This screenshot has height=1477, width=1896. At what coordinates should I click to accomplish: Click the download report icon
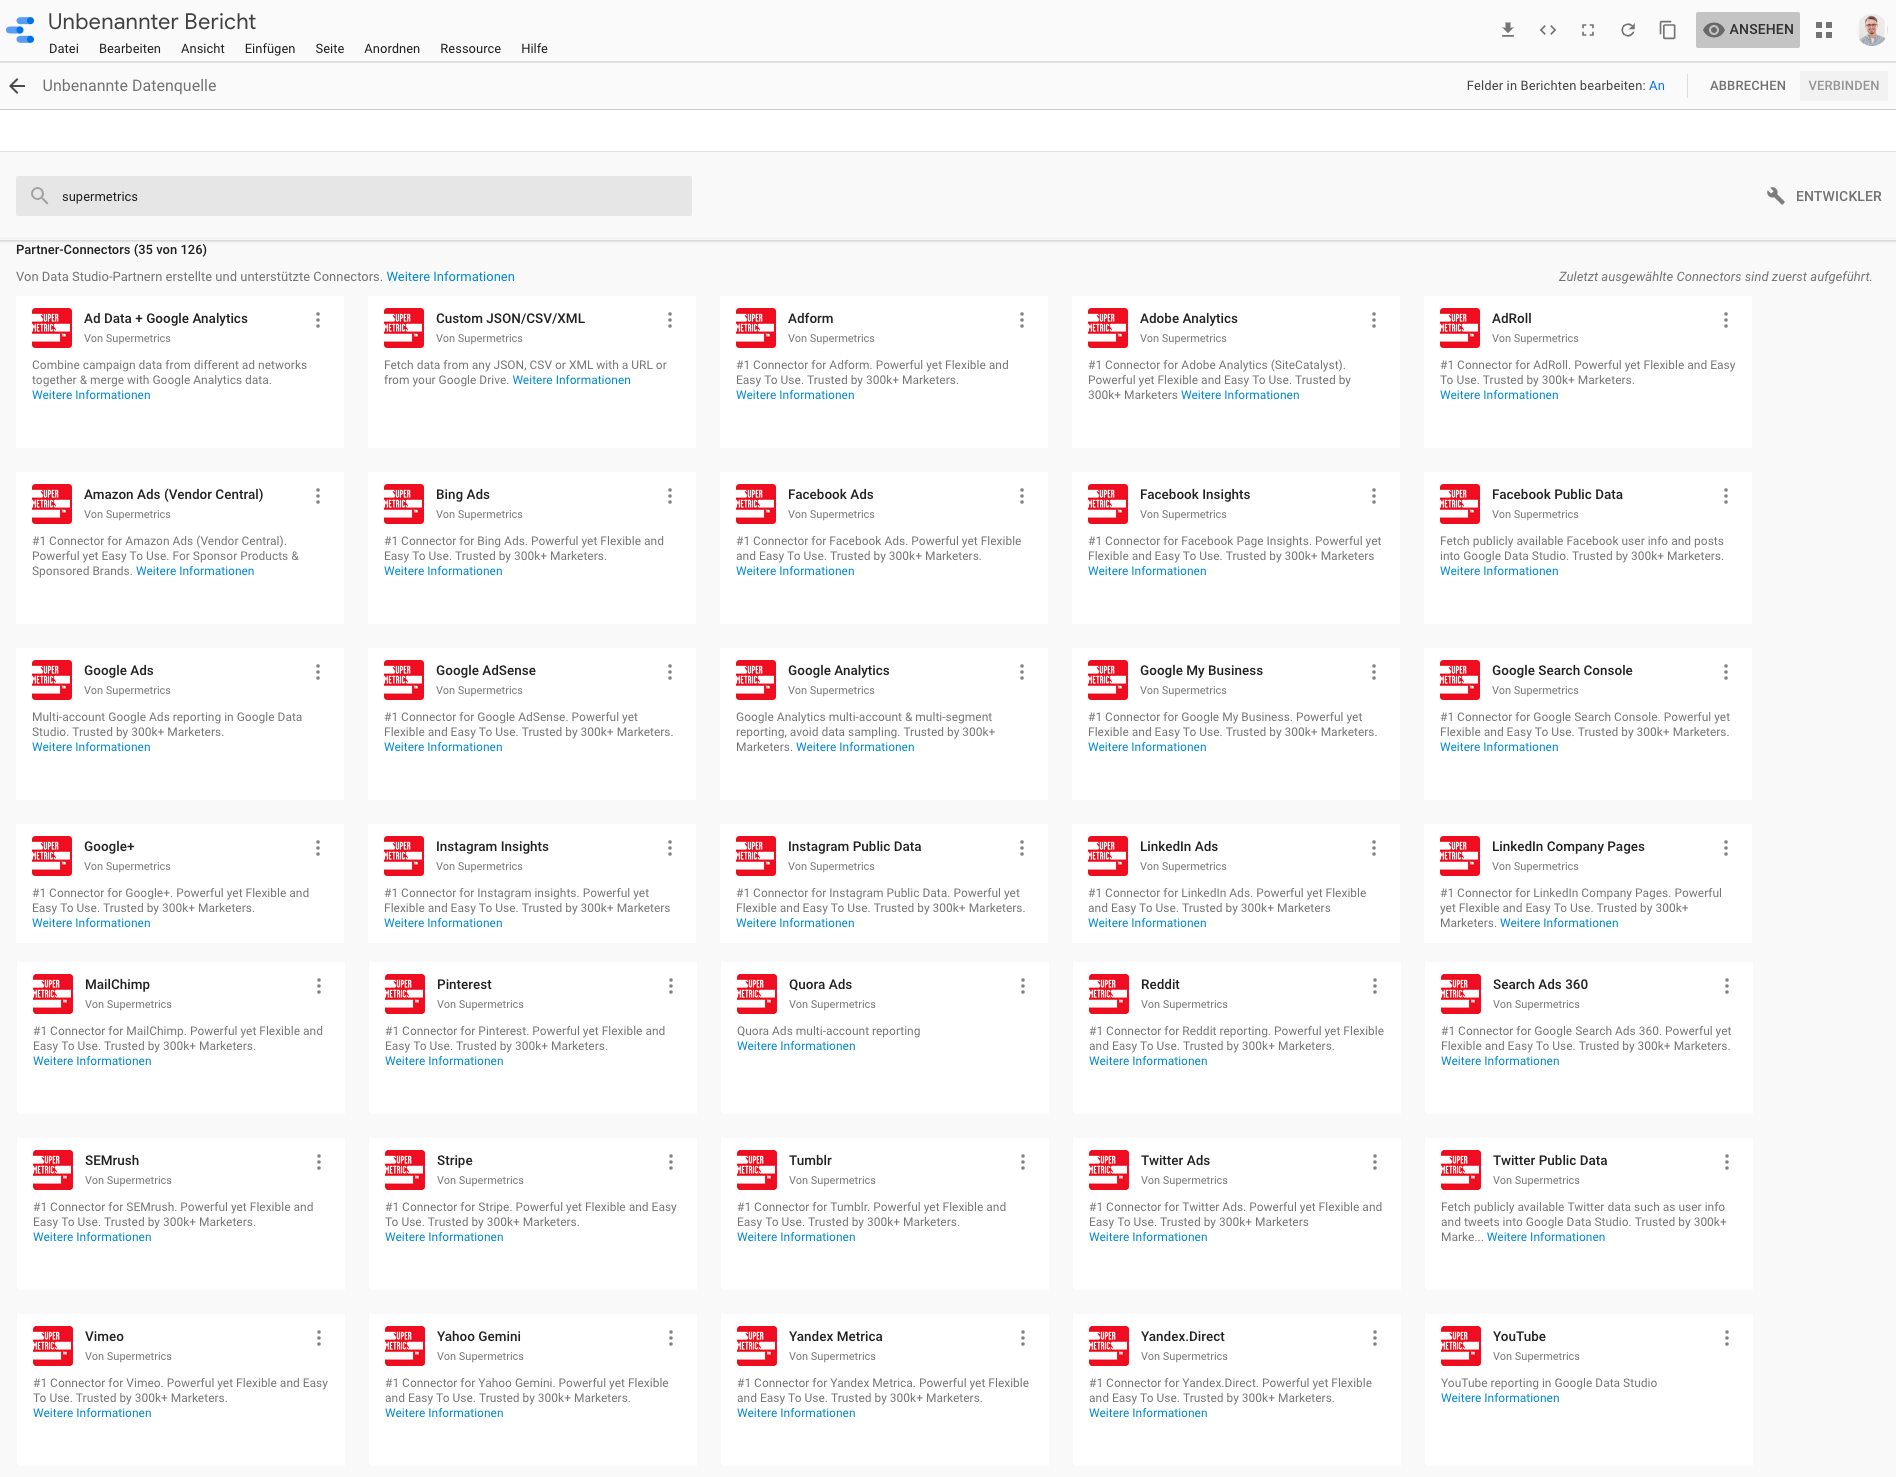pyautogui.click(x=1508, y=30)
